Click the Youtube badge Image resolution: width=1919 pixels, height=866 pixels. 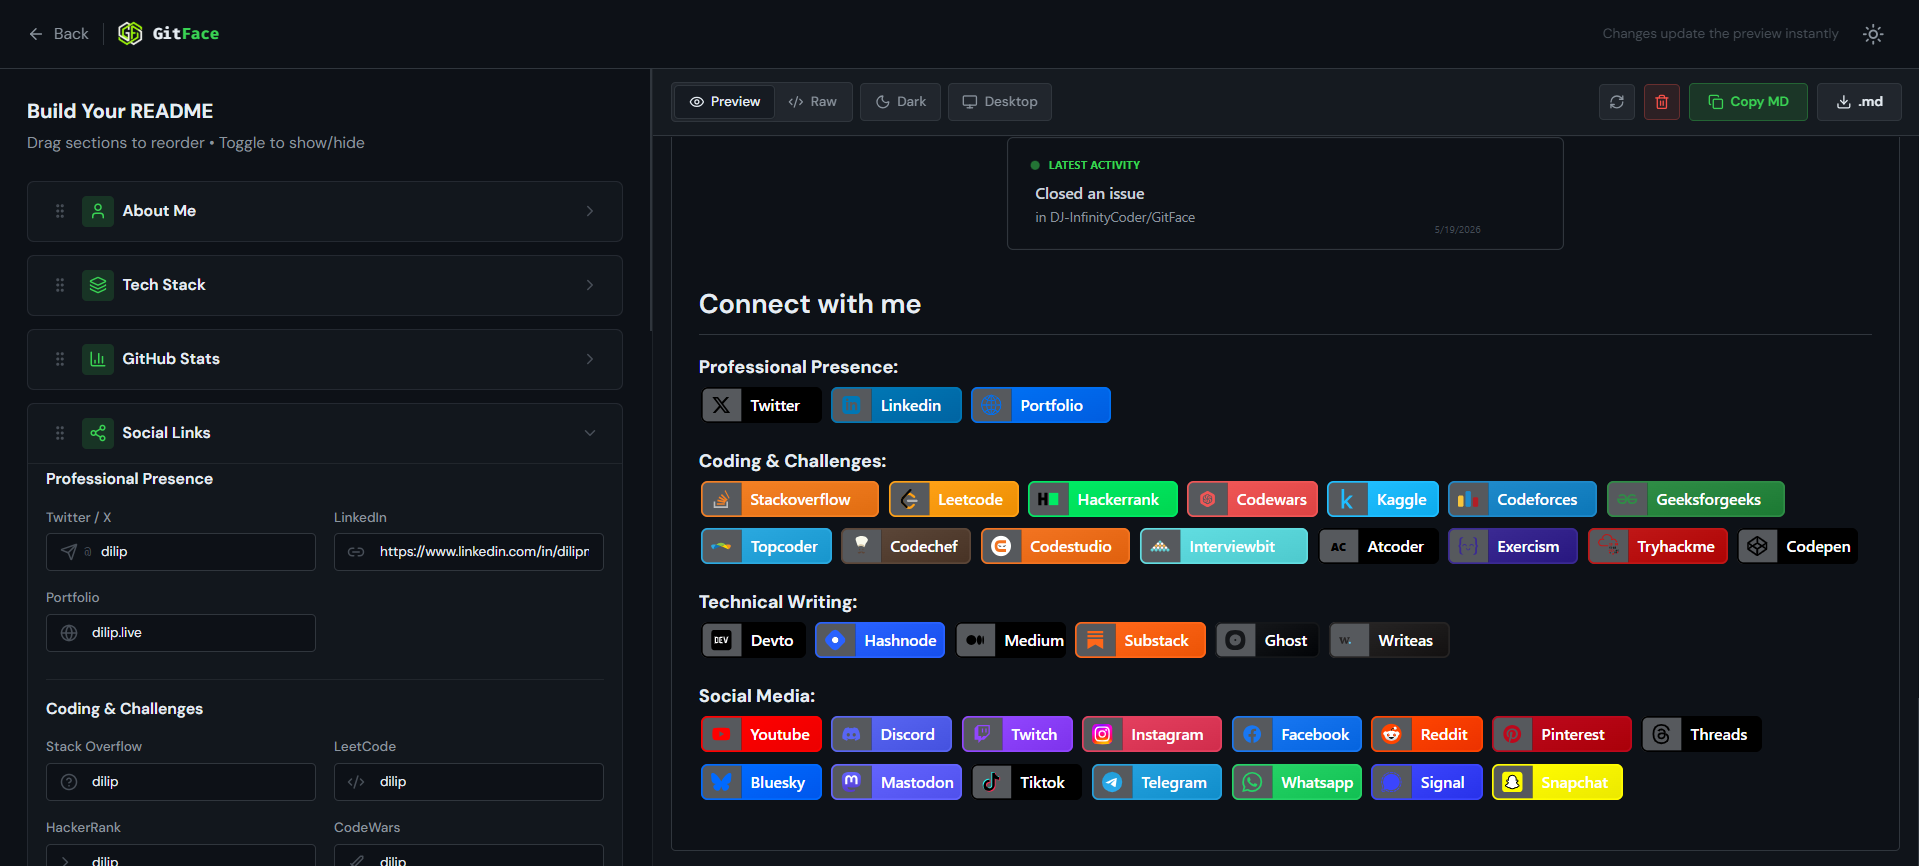click(762, 734)
